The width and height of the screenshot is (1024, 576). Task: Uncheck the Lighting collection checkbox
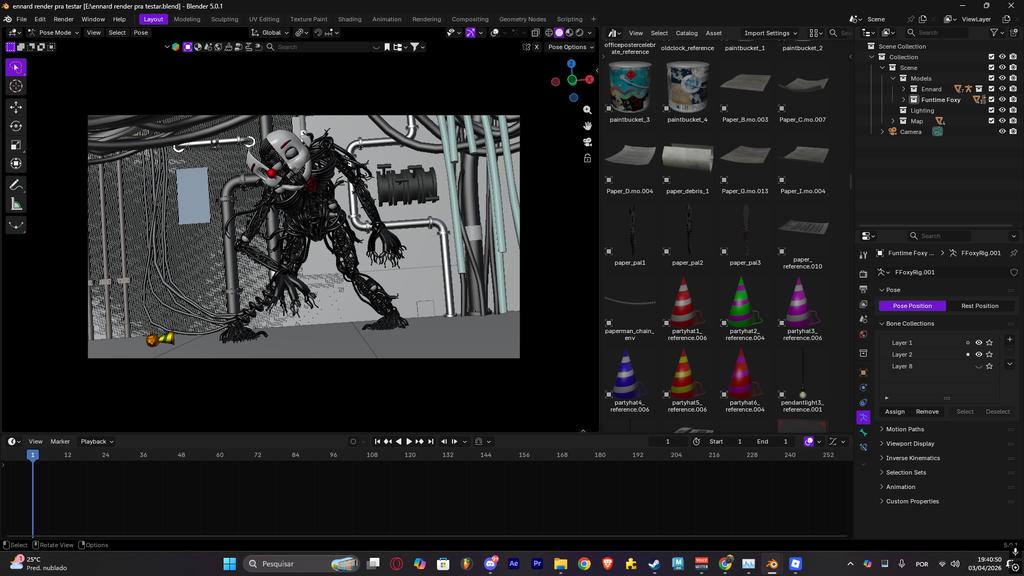(991, 110)
